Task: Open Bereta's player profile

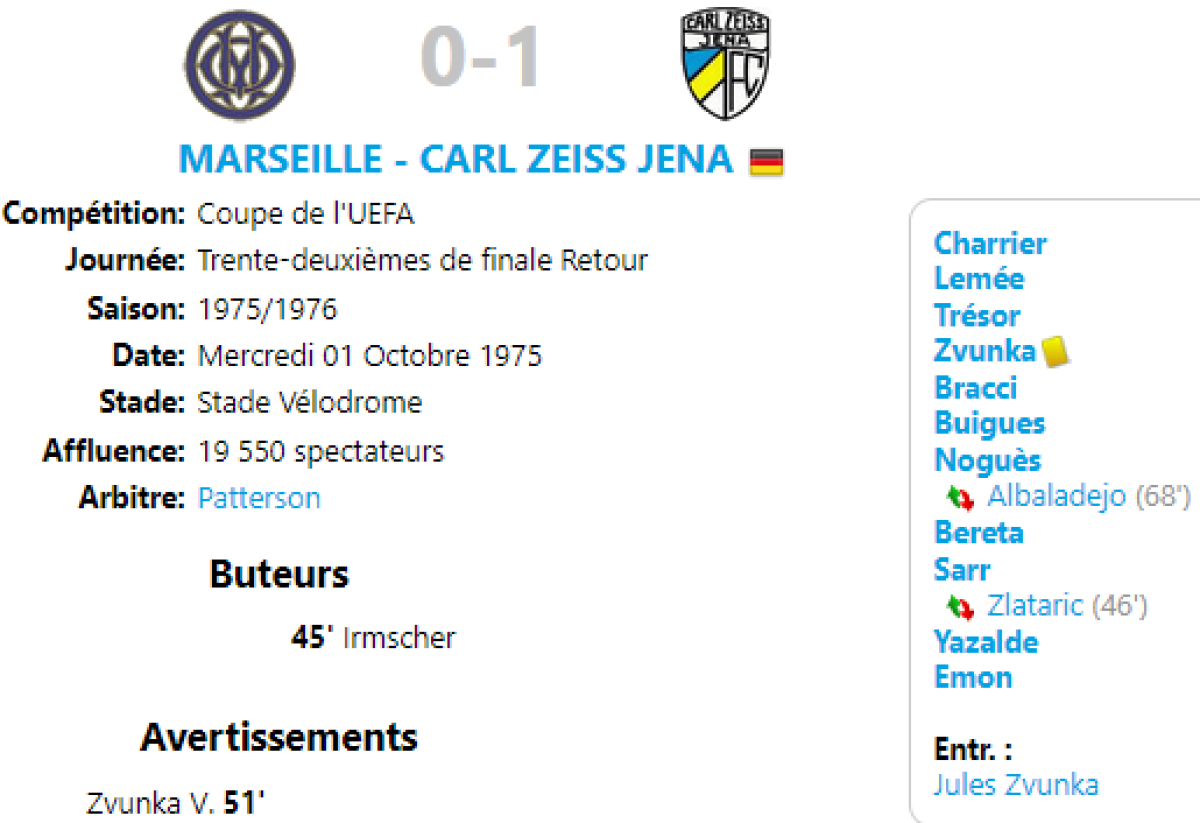Action: pyautogui.click(x=978, y=533)
